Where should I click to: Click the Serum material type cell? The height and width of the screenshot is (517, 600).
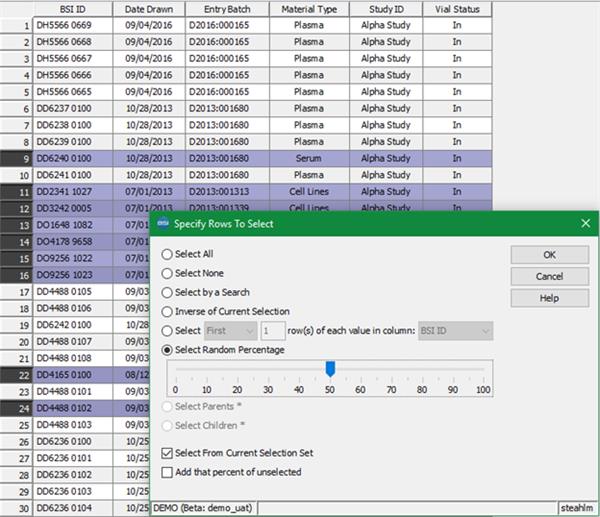coord(309,158)
